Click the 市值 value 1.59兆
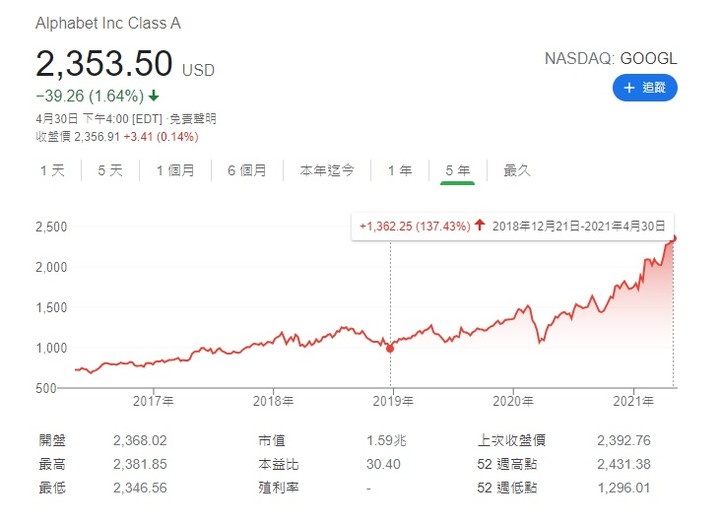 (386, 440)
